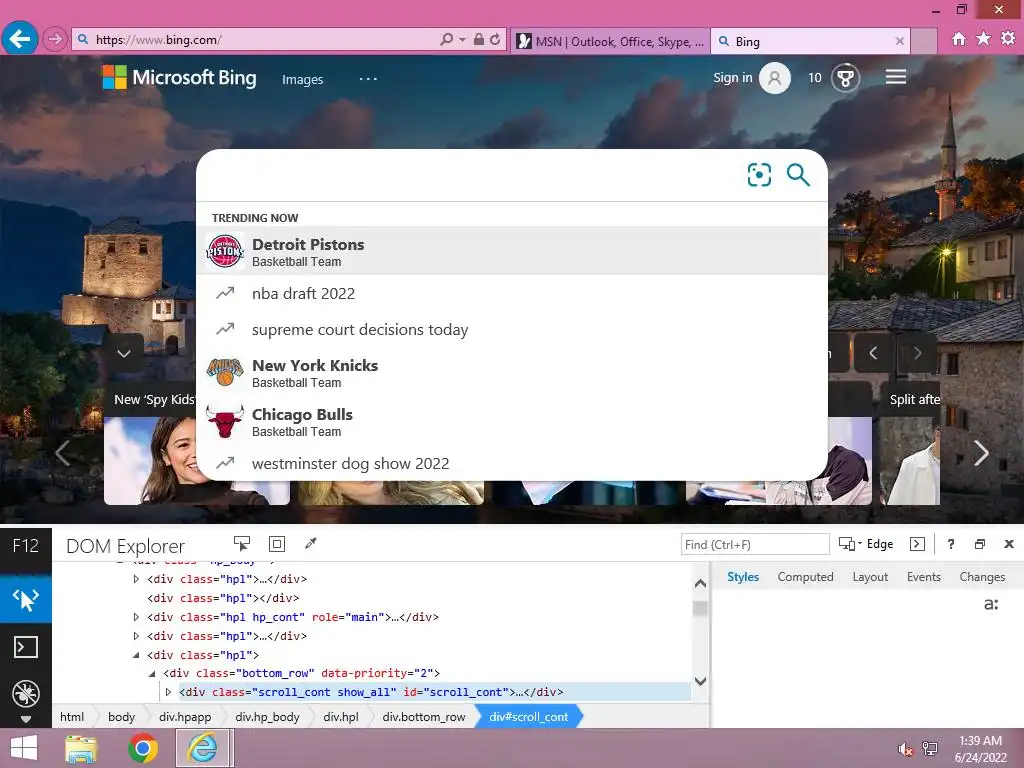The height and width of the screenshot is (768, 1024).
Task: Pick Chicago Bulls suggestion
Action: tap(512, 422)
